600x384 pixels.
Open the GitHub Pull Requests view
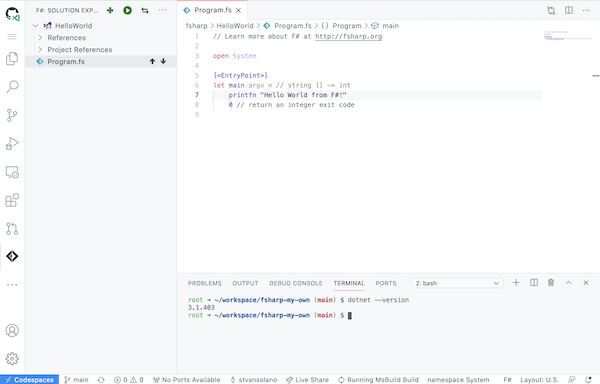pos(12,229)
